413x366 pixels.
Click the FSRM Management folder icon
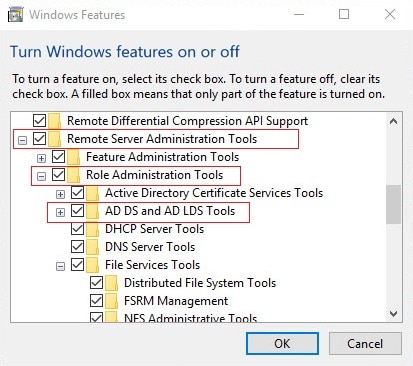[x=111, y=301]
